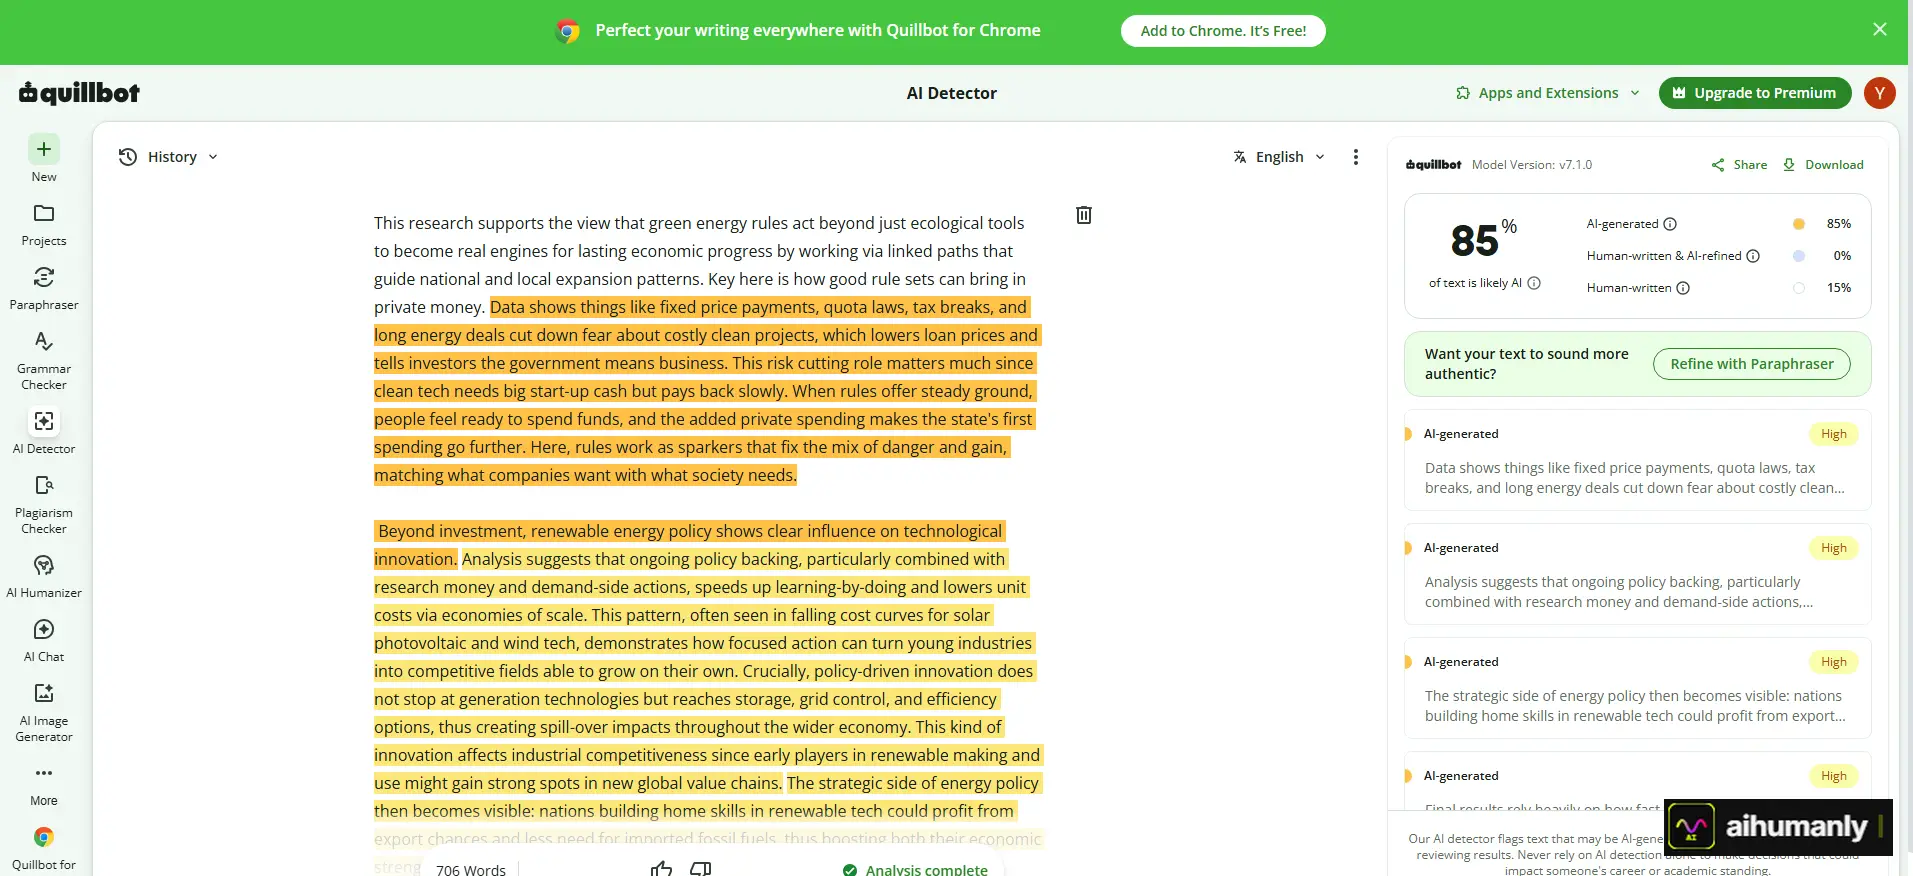Click the 706 Words counter
This screenshot has height=876, width=1913.
point(471,869)
